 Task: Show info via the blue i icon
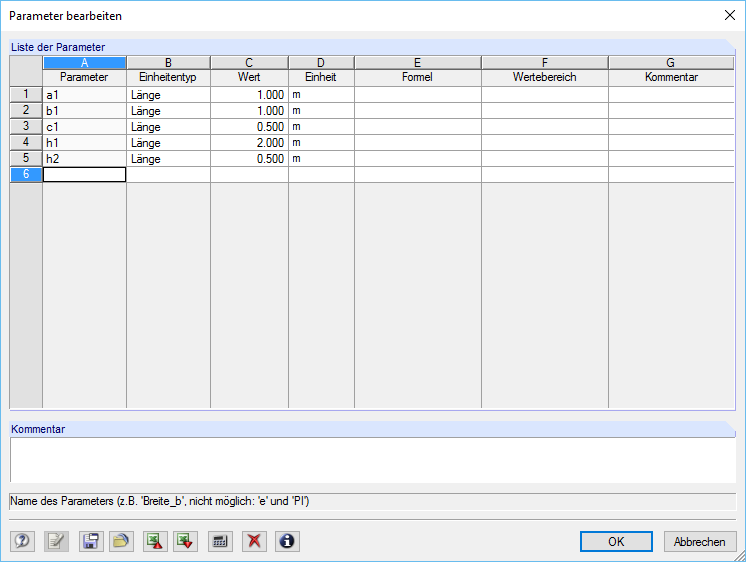tap(287, 541)
